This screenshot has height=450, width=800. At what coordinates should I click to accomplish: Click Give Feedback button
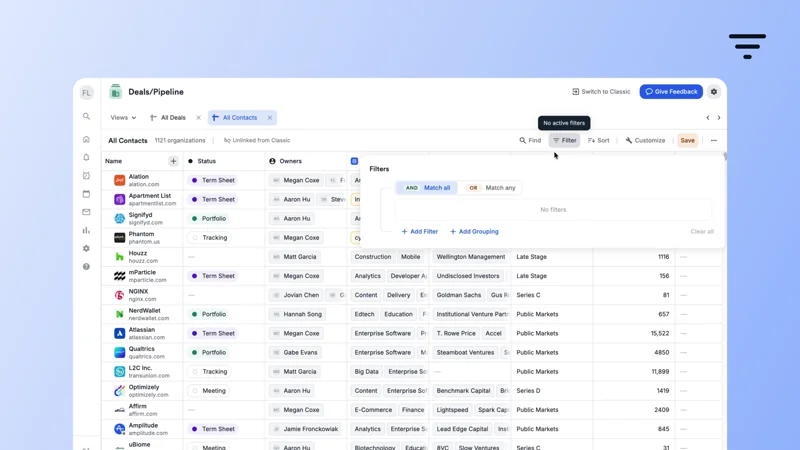pos(671,92)
